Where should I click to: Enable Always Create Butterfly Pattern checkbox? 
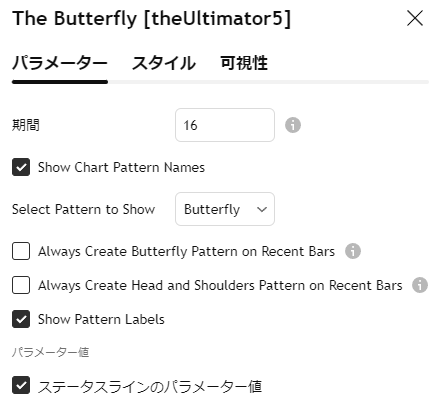[x=21, y=251]
